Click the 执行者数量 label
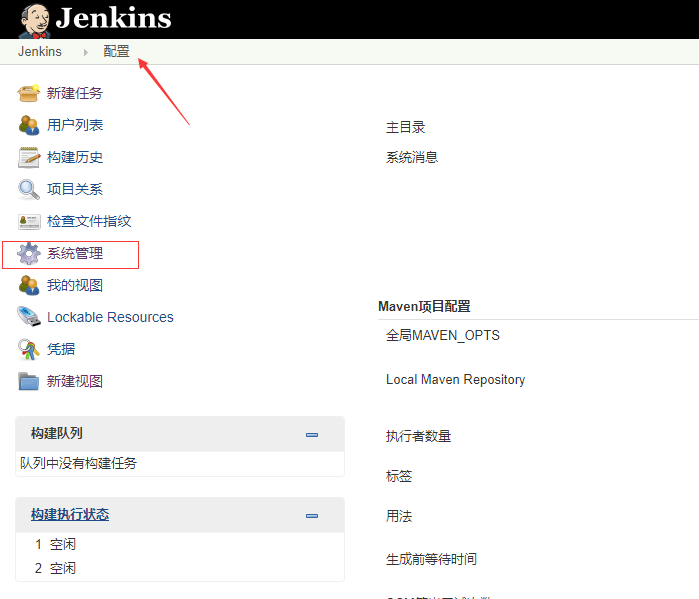Screen dimensions: 699x599 pyautogui.click(x=418, y=436)
